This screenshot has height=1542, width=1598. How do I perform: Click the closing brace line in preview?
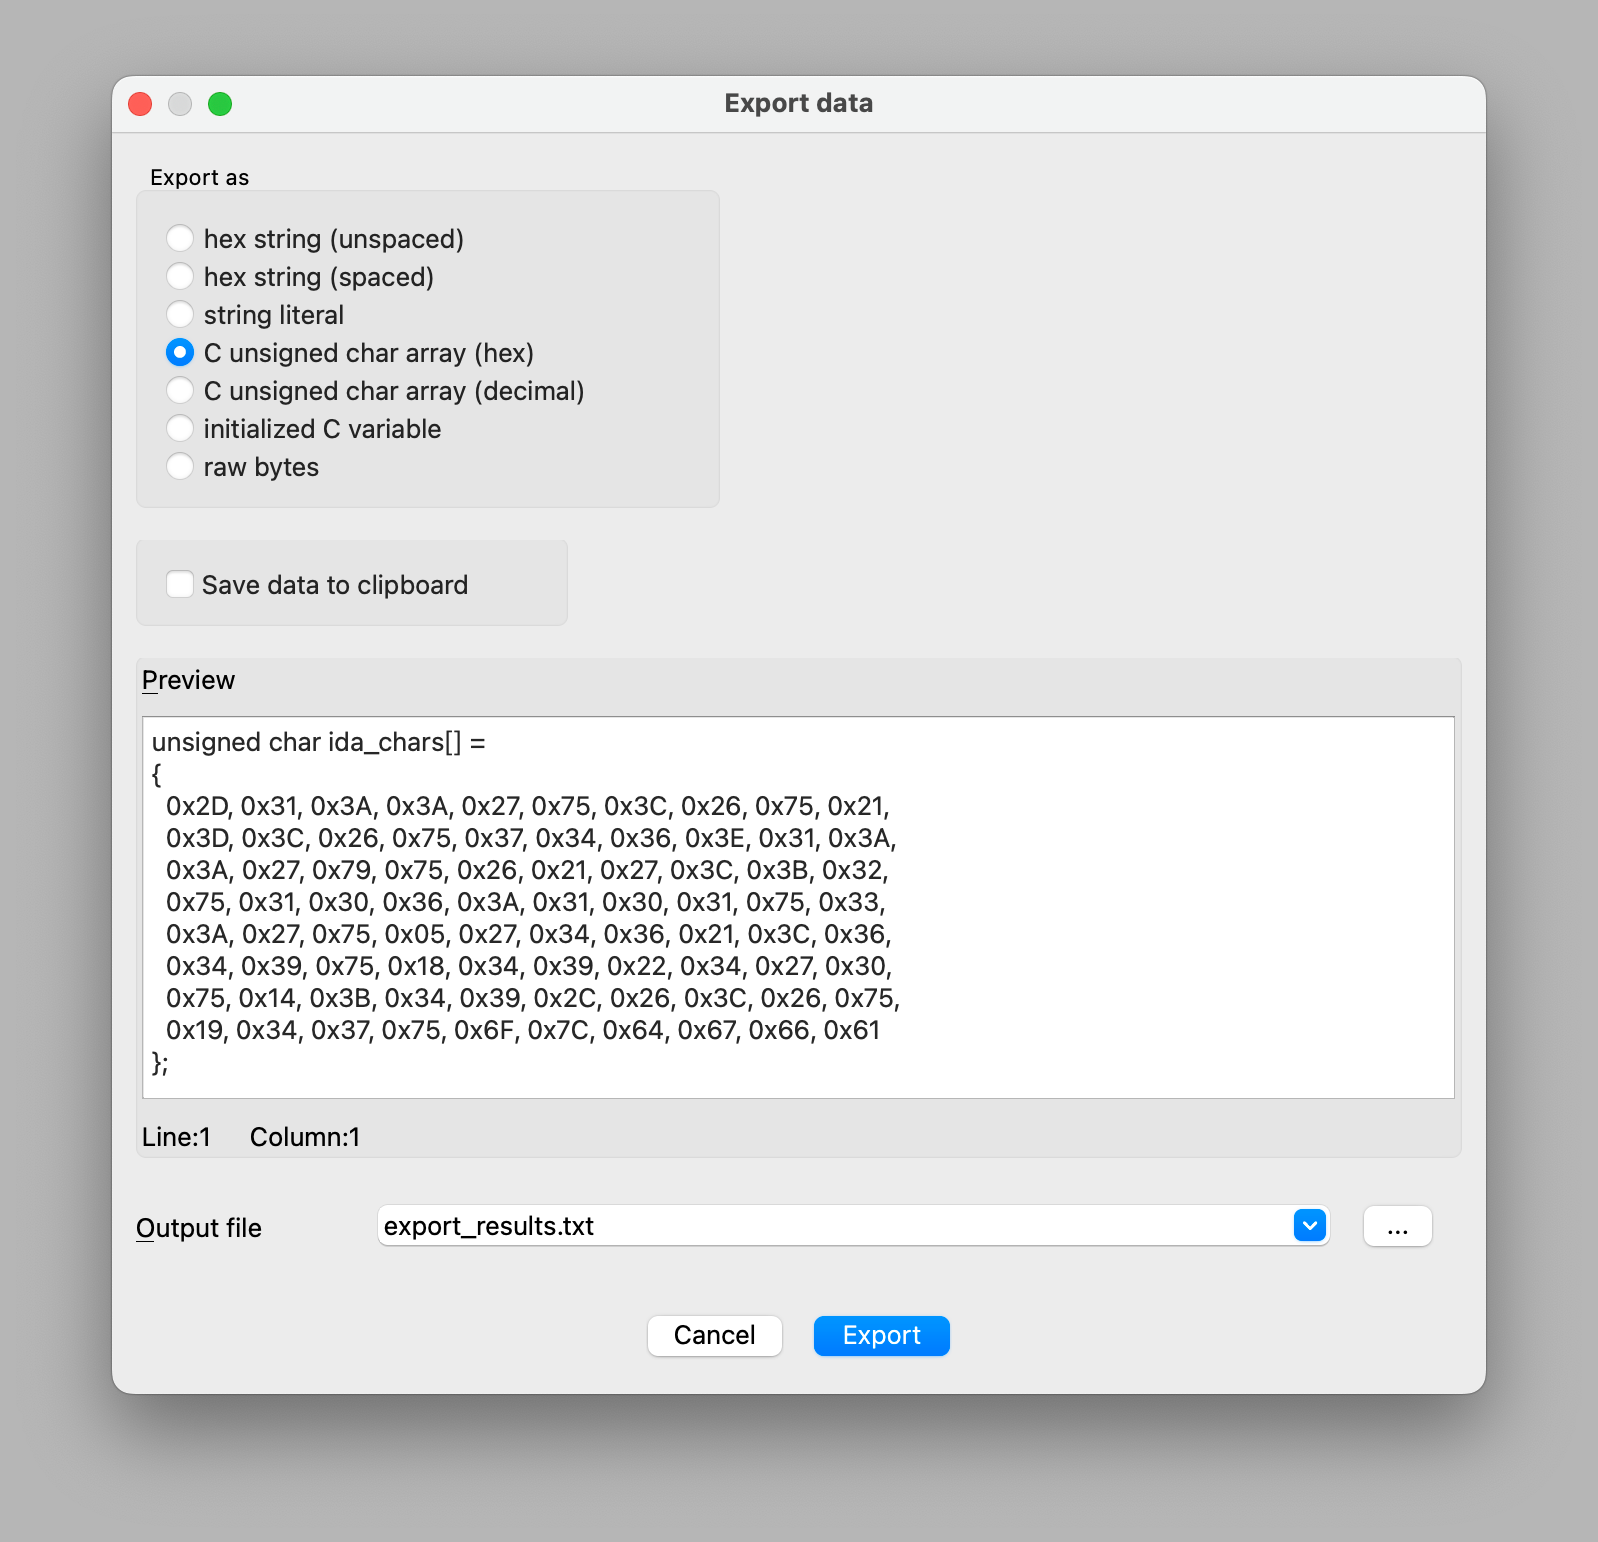(160, 1063)
